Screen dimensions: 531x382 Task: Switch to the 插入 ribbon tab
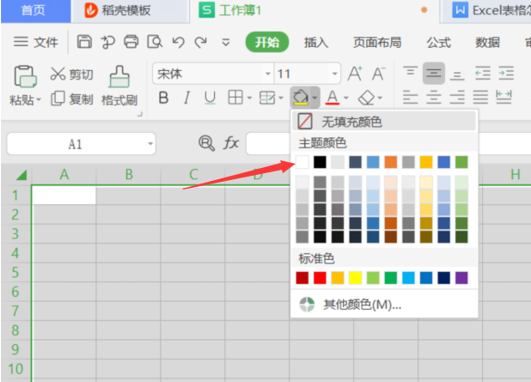(x=316, y=42)
